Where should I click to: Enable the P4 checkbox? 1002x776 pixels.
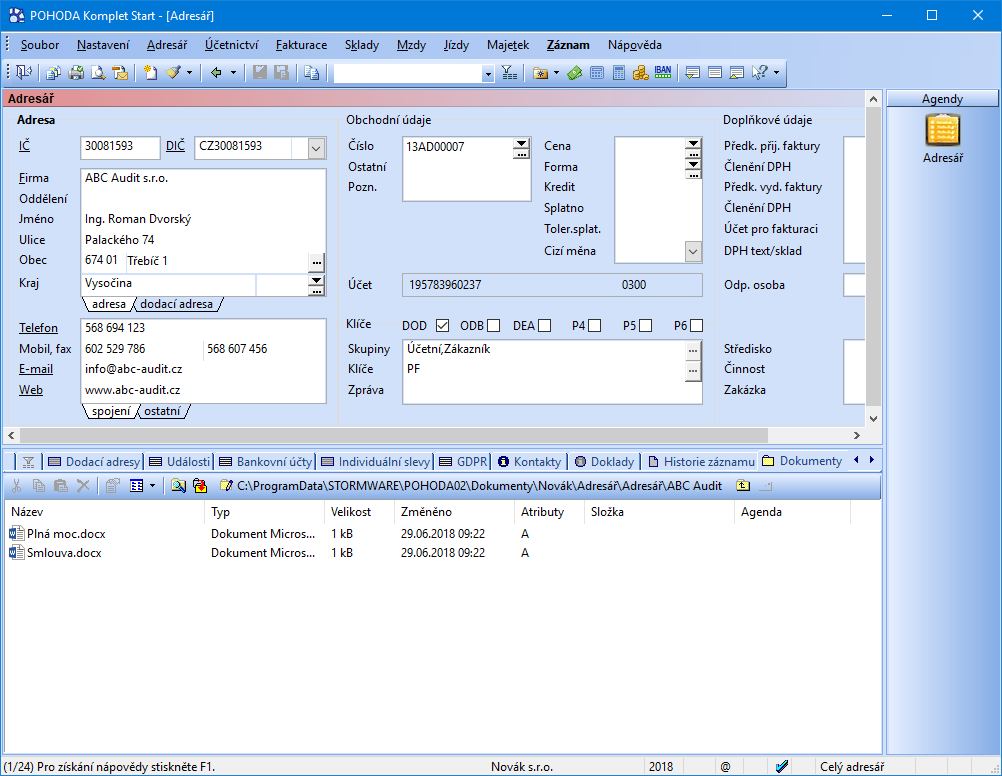pos(594,326)
